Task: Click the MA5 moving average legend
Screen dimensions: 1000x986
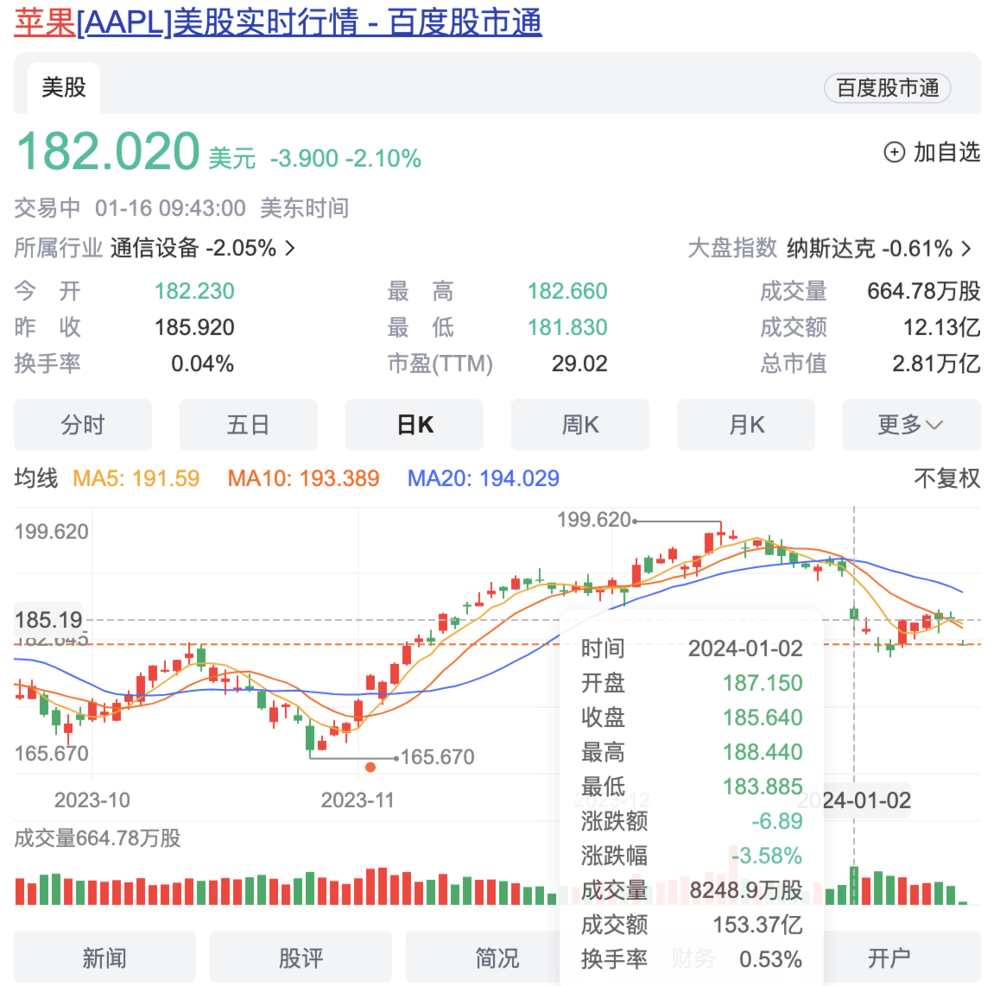Action: coord(136,479)
